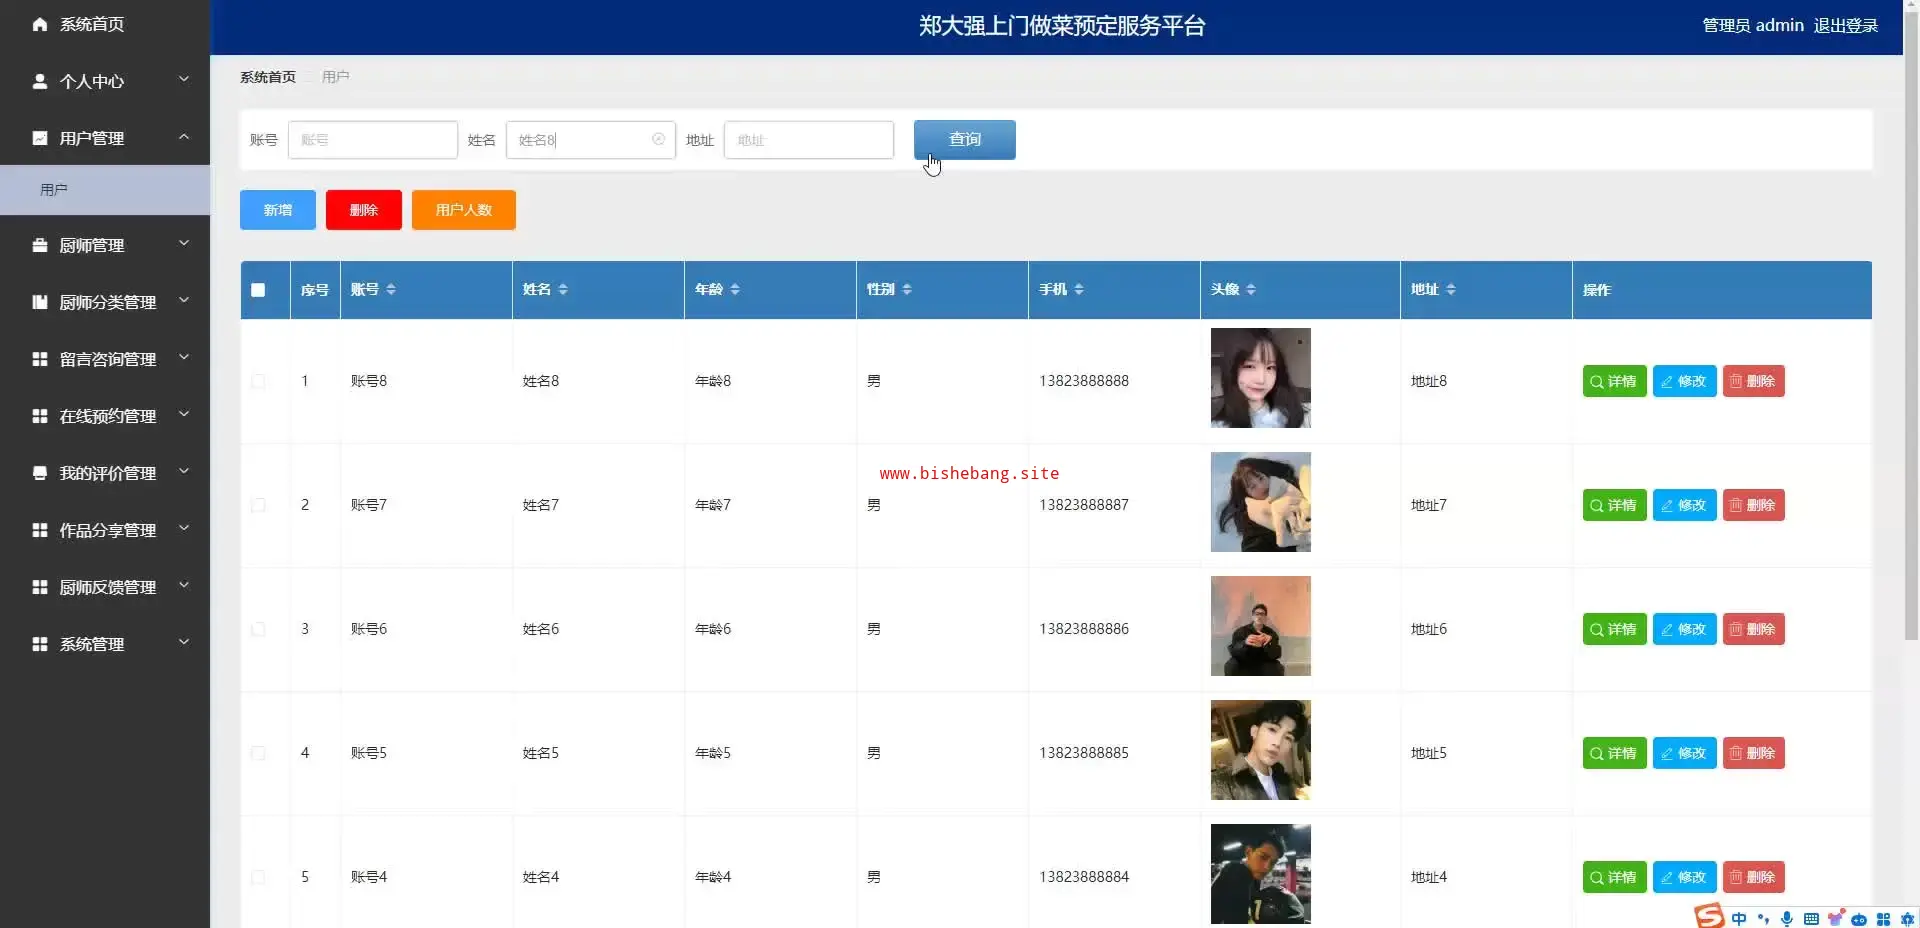Delete the 账号8 row
This screenshot has width=1920, height=928.
click(x=1753, y=381)
